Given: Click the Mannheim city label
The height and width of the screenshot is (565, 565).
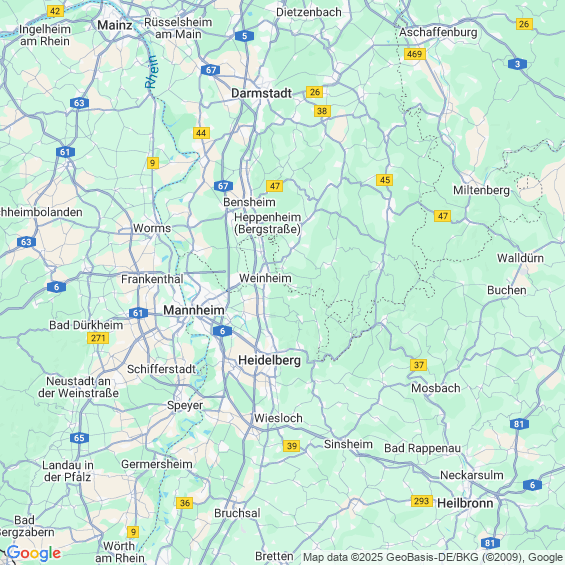Looking at the screenshot, I should [x=194, y=310].
